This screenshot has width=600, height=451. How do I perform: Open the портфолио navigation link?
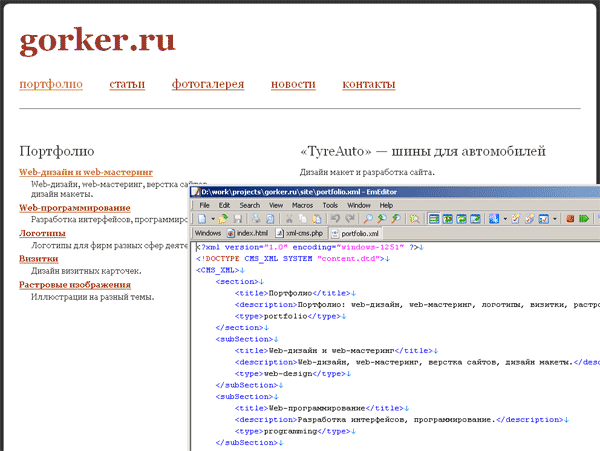pyautogui.click(x=51, y=84)
